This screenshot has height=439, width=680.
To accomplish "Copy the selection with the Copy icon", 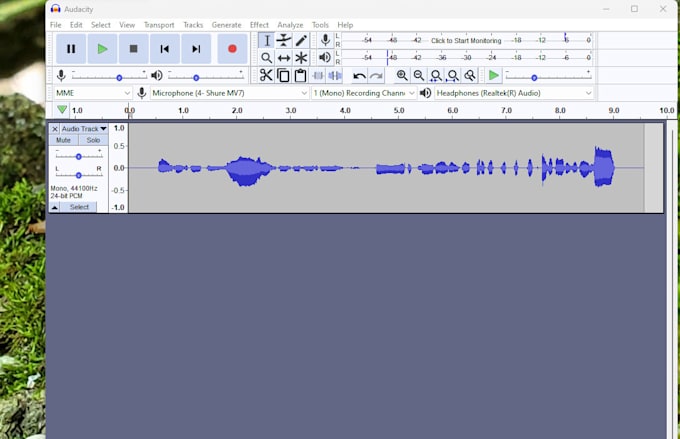I will (283, 75).
